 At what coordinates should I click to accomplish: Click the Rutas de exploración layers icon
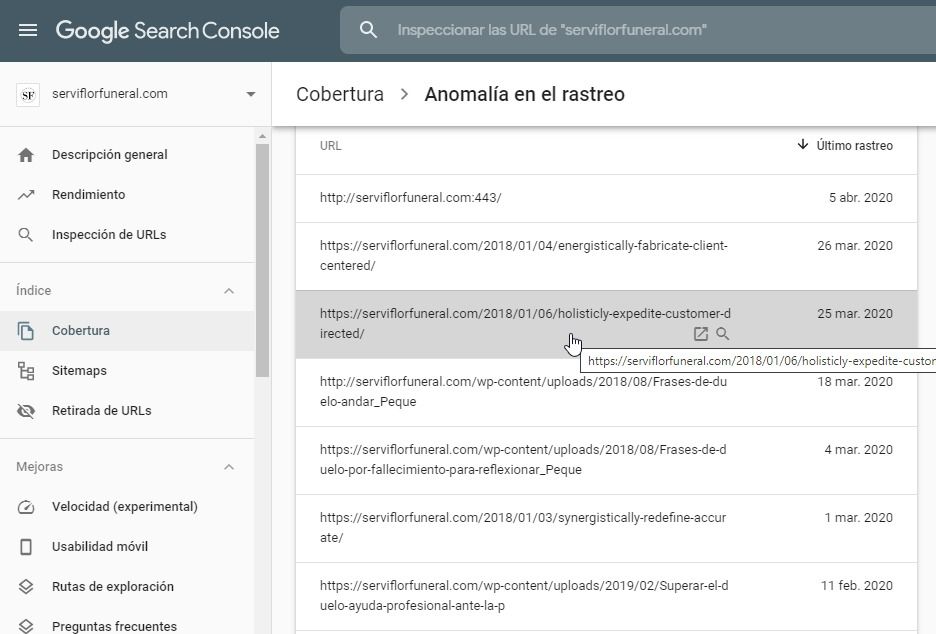[x=26, y=587]
